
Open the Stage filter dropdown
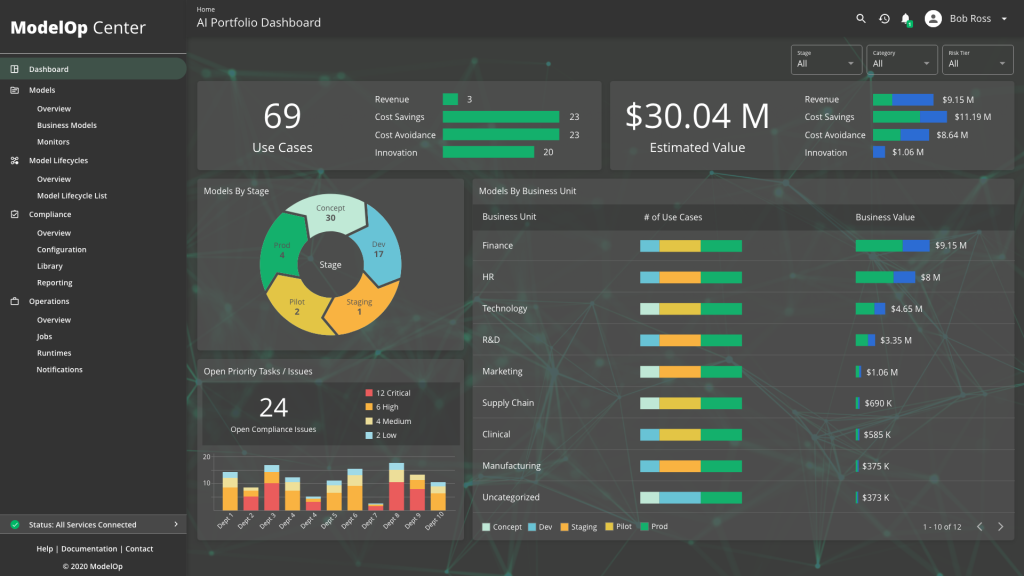(826, 60)
